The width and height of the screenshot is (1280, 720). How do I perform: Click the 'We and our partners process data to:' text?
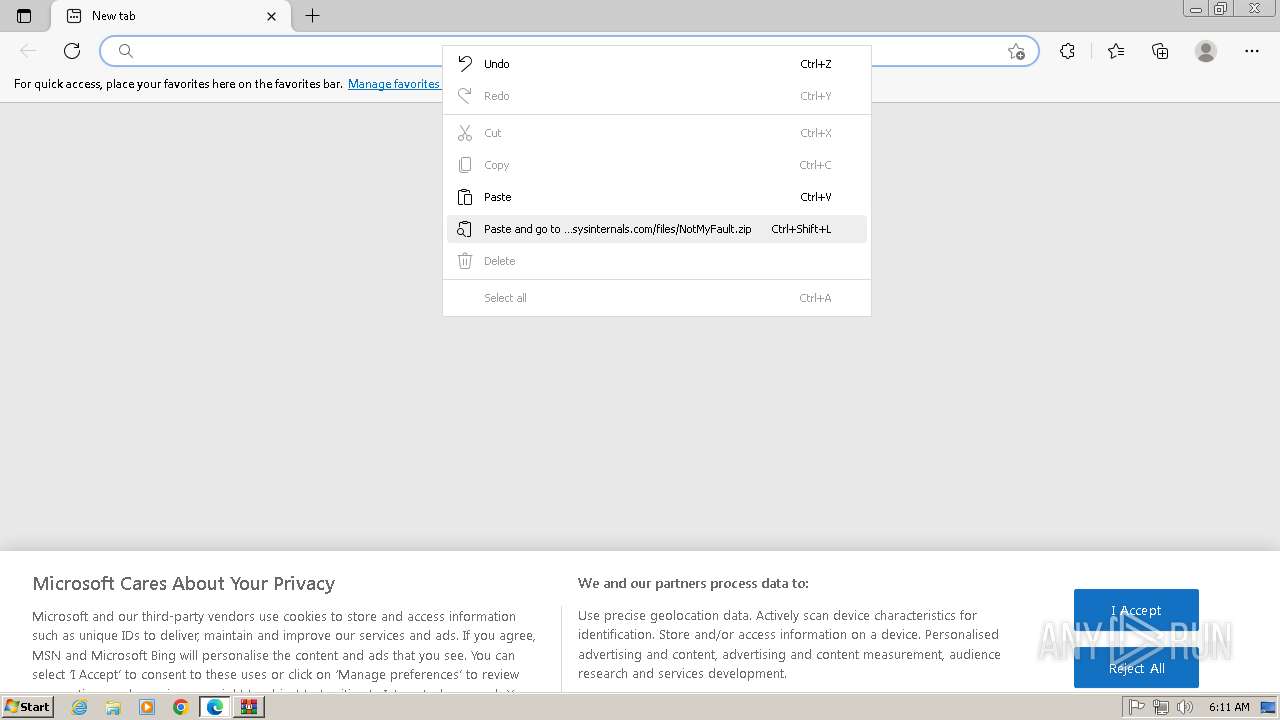coord(693,583)
